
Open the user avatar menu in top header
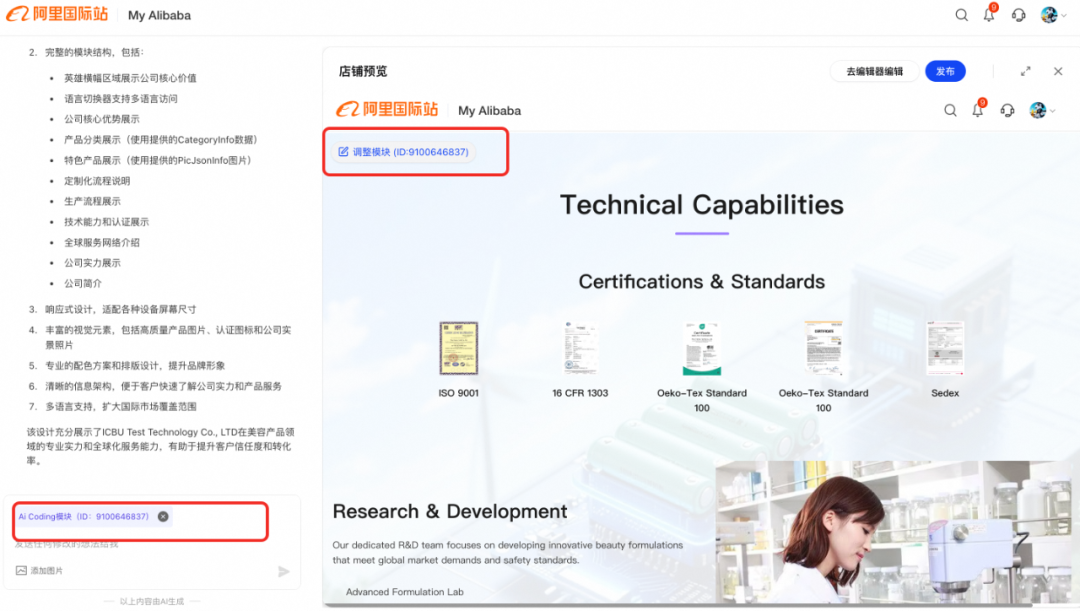tap(1053, 14)
